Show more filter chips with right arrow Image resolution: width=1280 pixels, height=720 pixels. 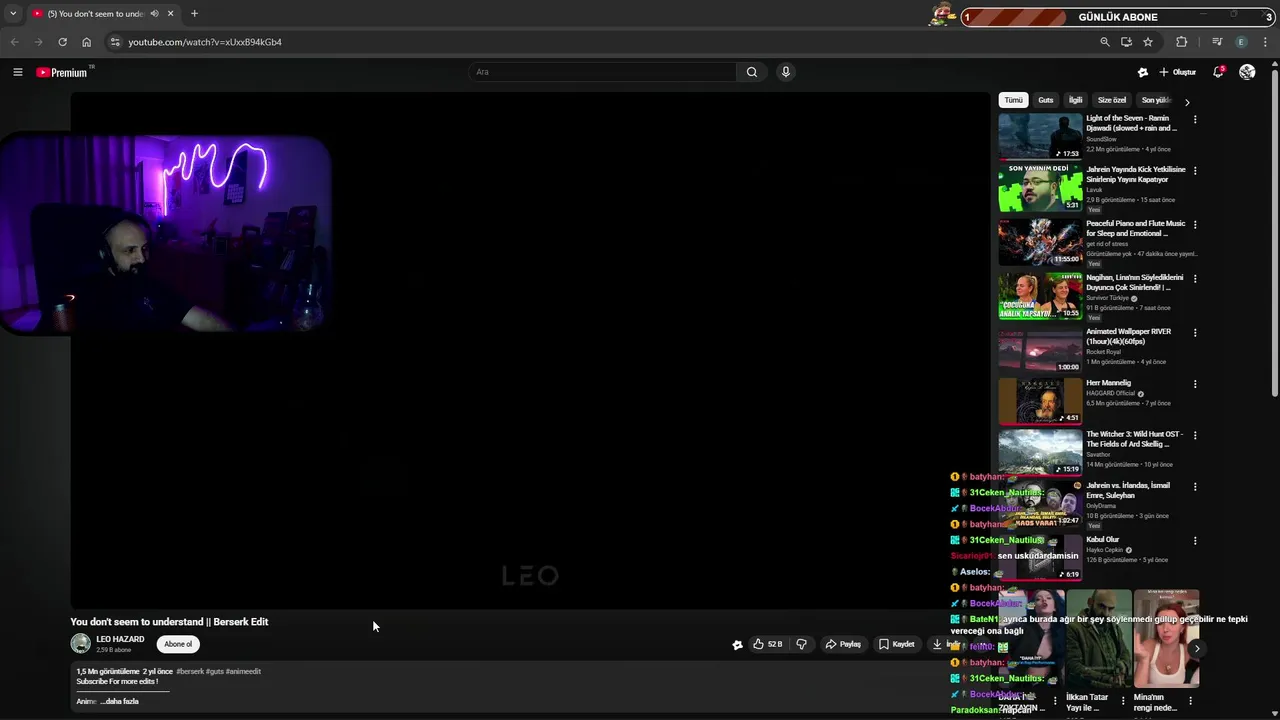point(1187,101)
